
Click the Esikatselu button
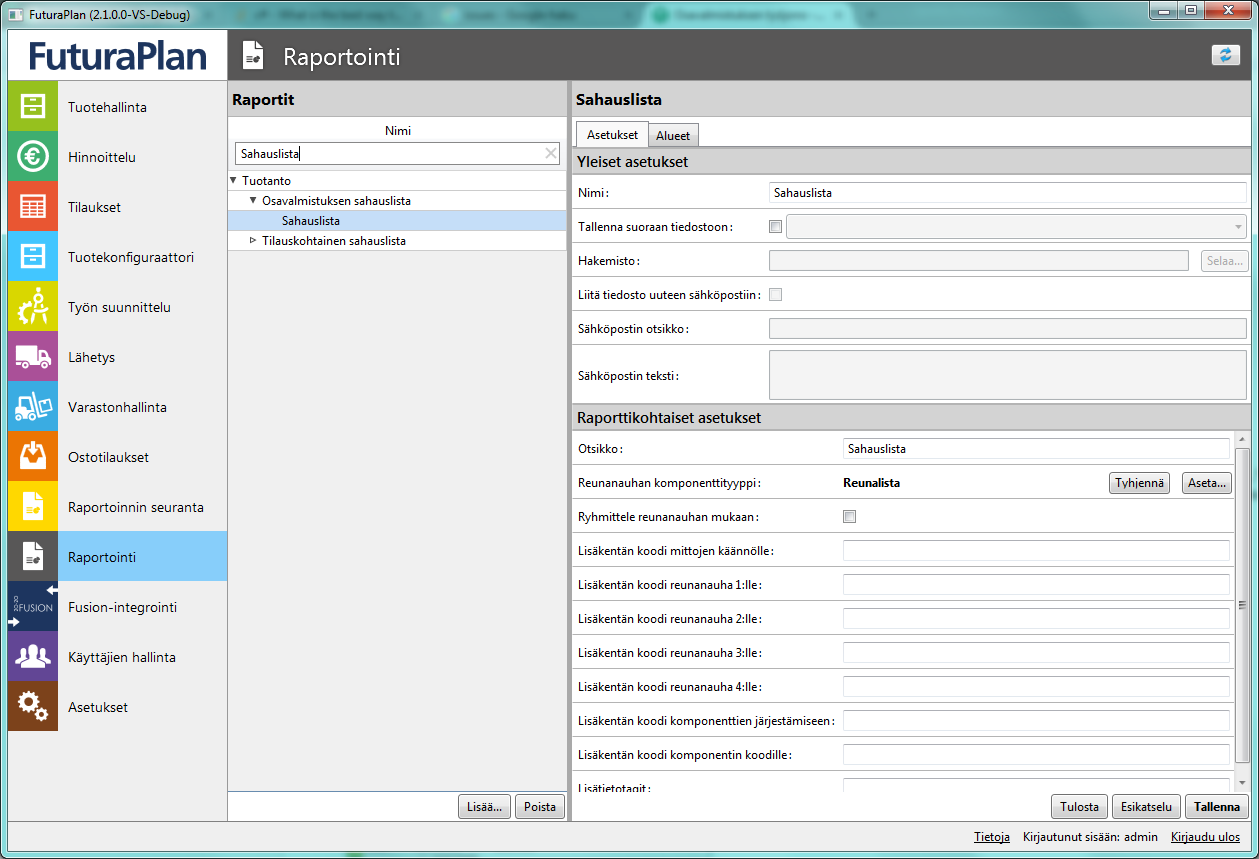click(x=1146, y=807)
